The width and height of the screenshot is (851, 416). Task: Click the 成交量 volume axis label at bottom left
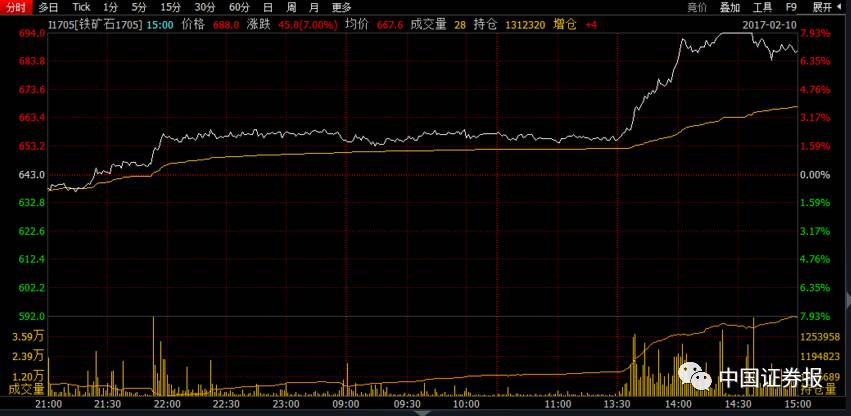pyautogui.click(x=26, y=389)
